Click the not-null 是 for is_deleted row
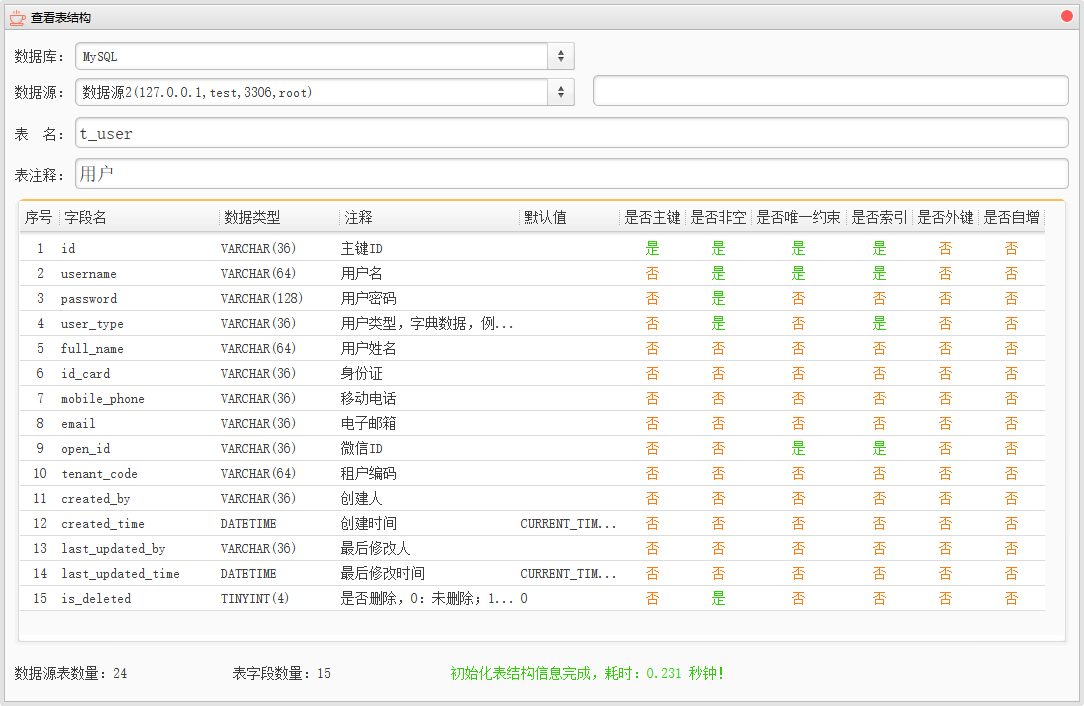 coord(719,598)
